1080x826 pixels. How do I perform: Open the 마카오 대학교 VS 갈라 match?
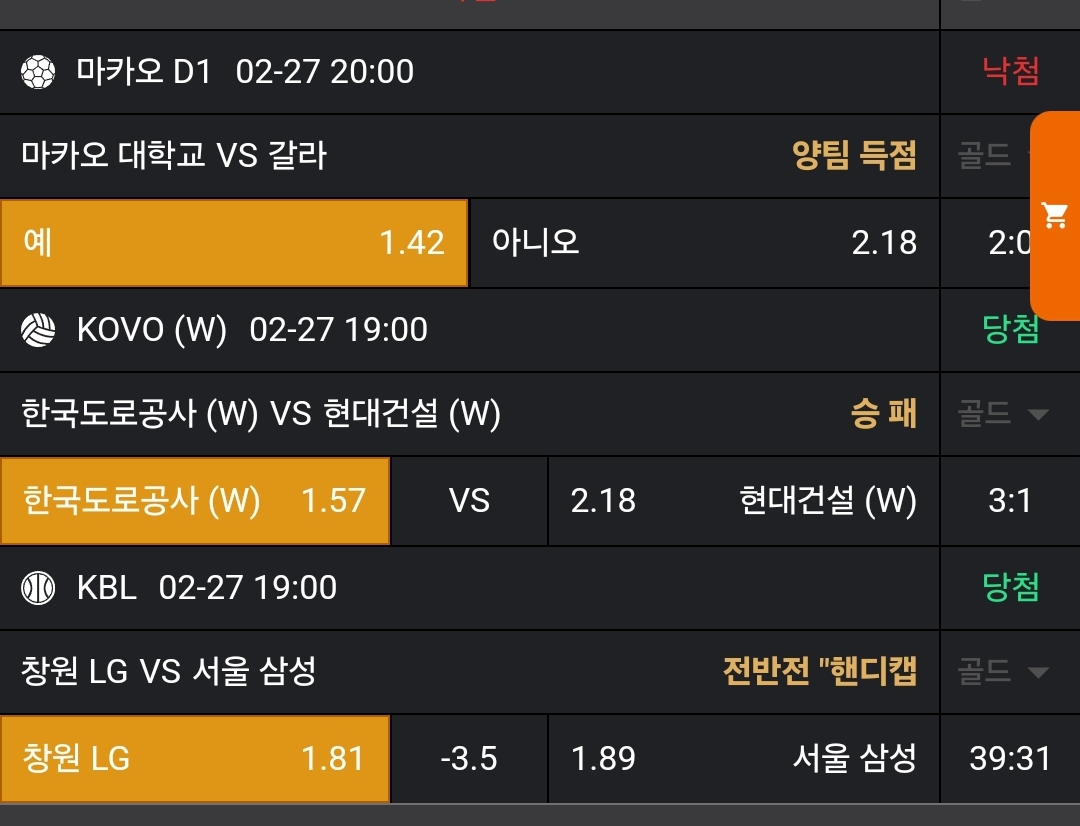(x=174, y=156)
